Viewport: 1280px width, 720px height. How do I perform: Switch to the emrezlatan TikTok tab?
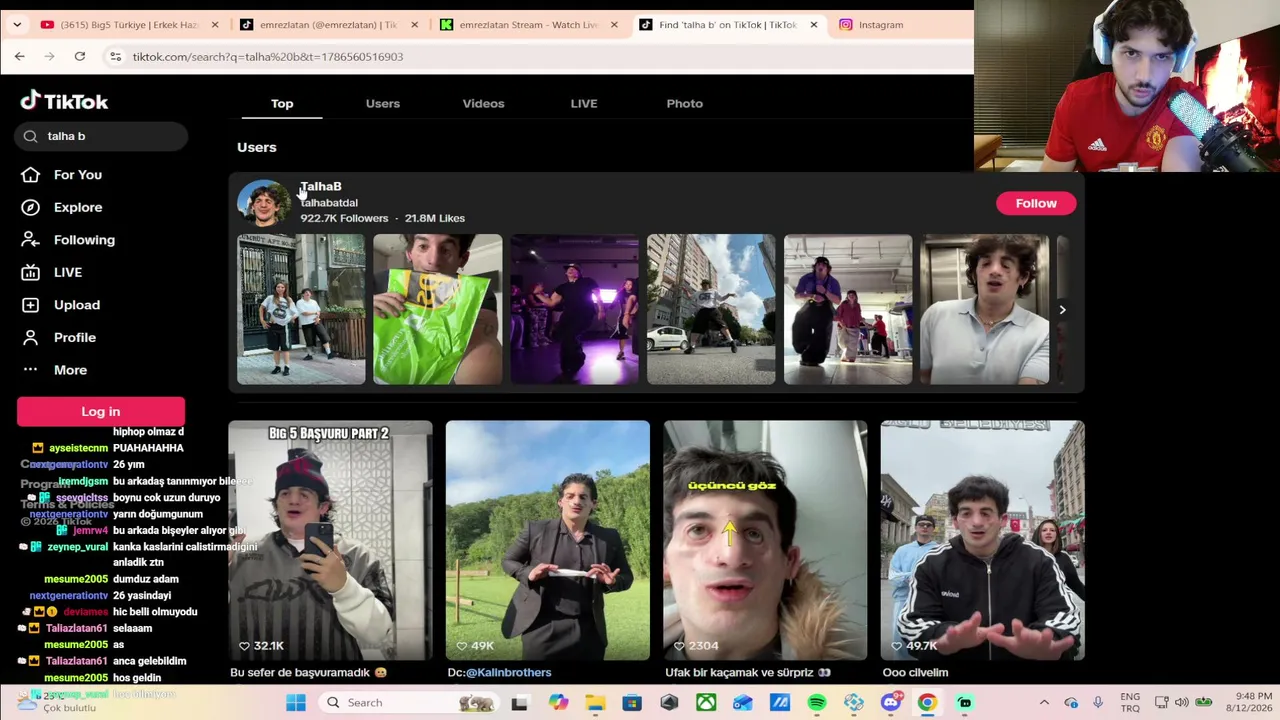pos(330,25)
